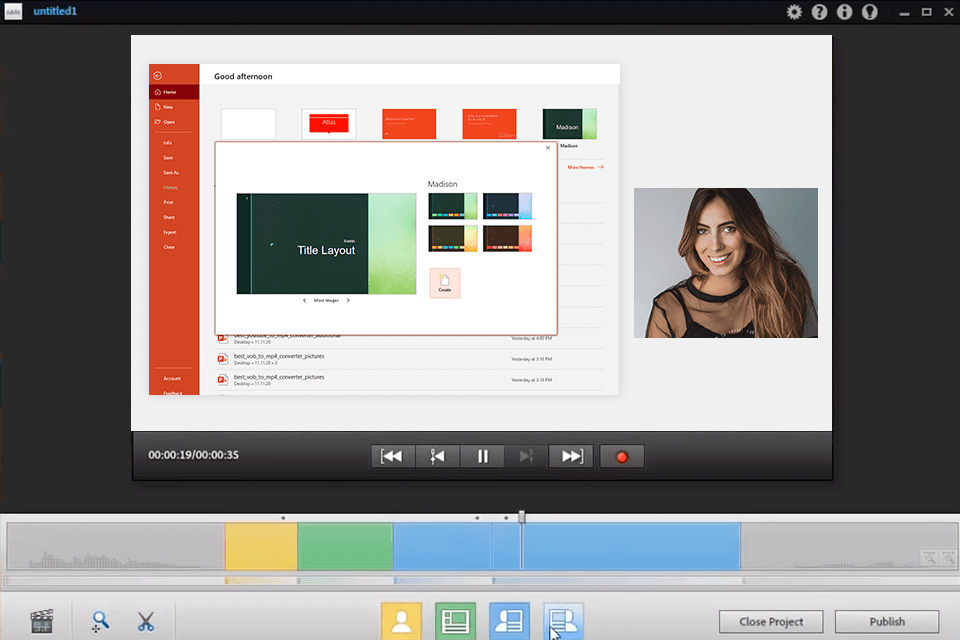Click the untitled1 project title
This screenshot has height=640, width=960.
point(55,11)
